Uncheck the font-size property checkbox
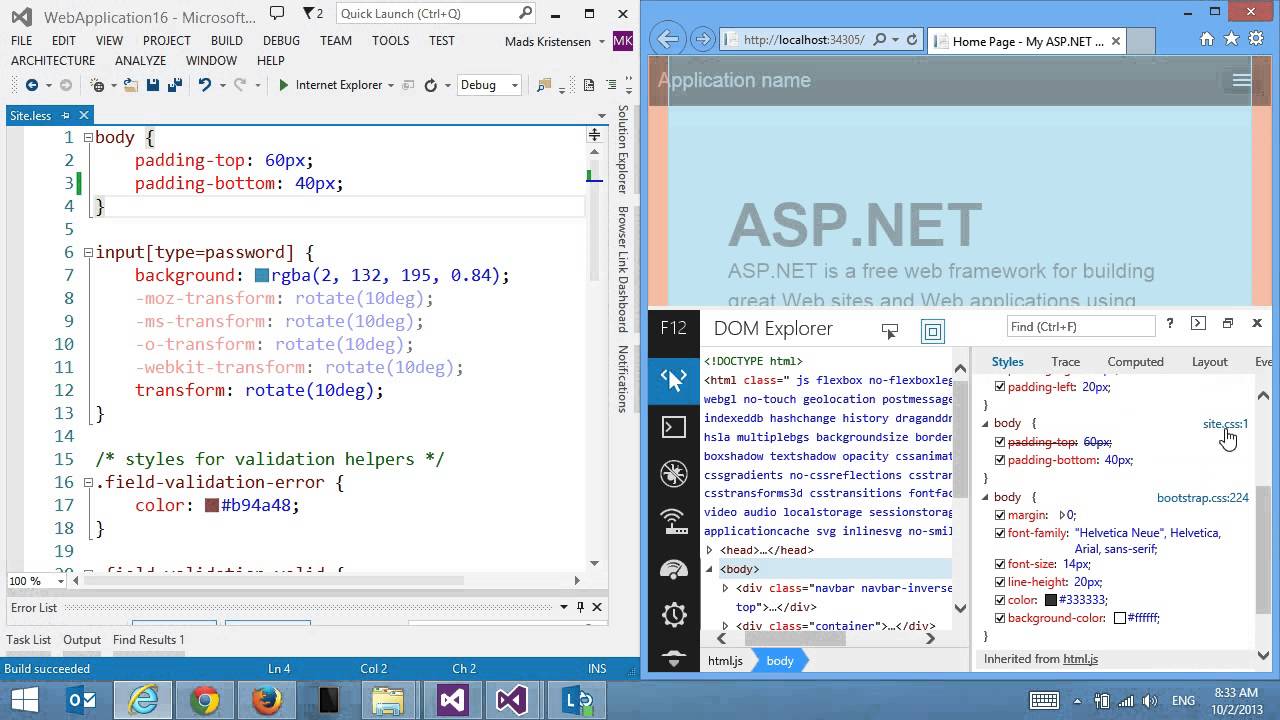Image resolution: width=1280 pixels, height=720 pixels. point(999,564)
